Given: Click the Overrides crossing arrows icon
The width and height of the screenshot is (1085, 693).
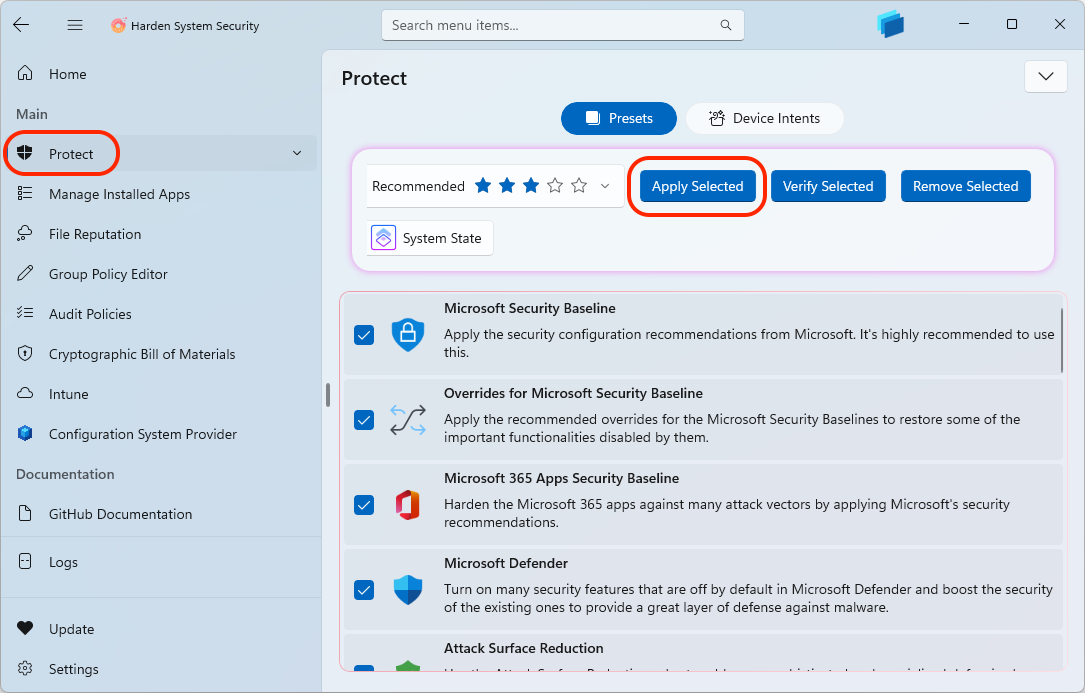Looking at the screenshot, I should click(408, 420).
